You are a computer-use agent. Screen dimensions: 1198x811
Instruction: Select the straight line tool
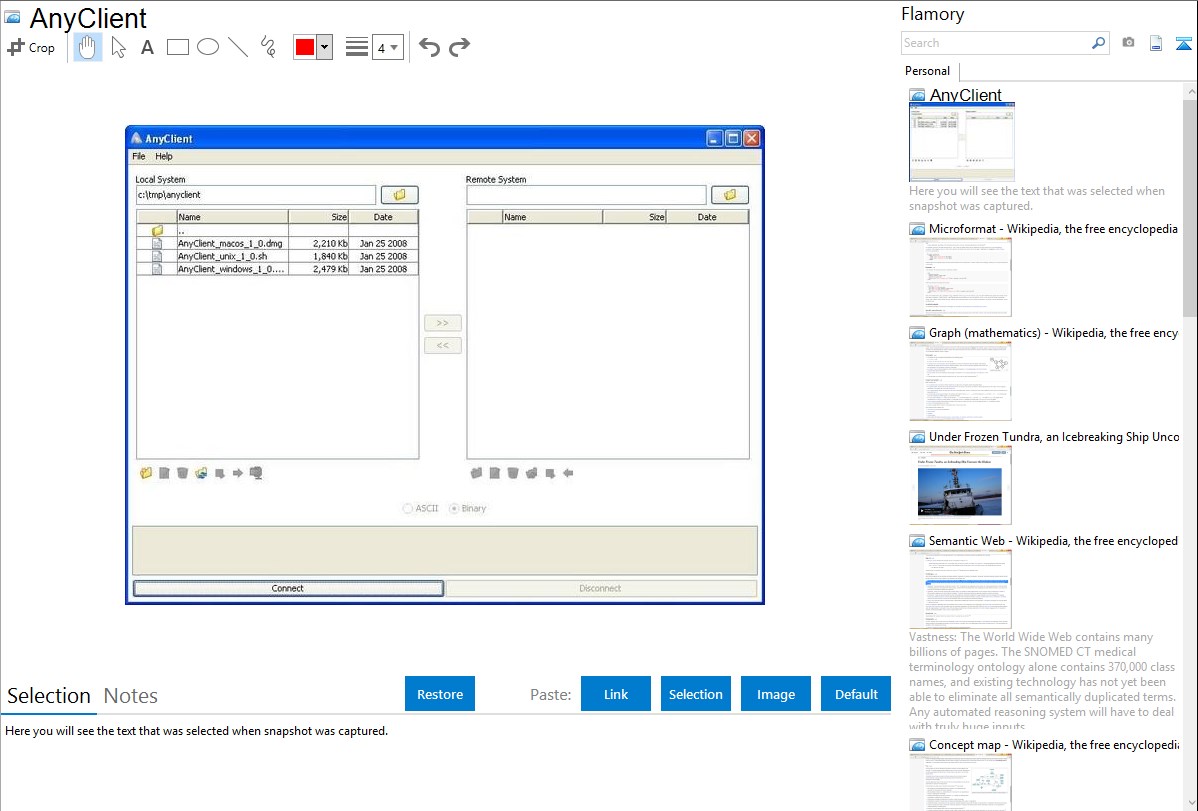(238, 47)
